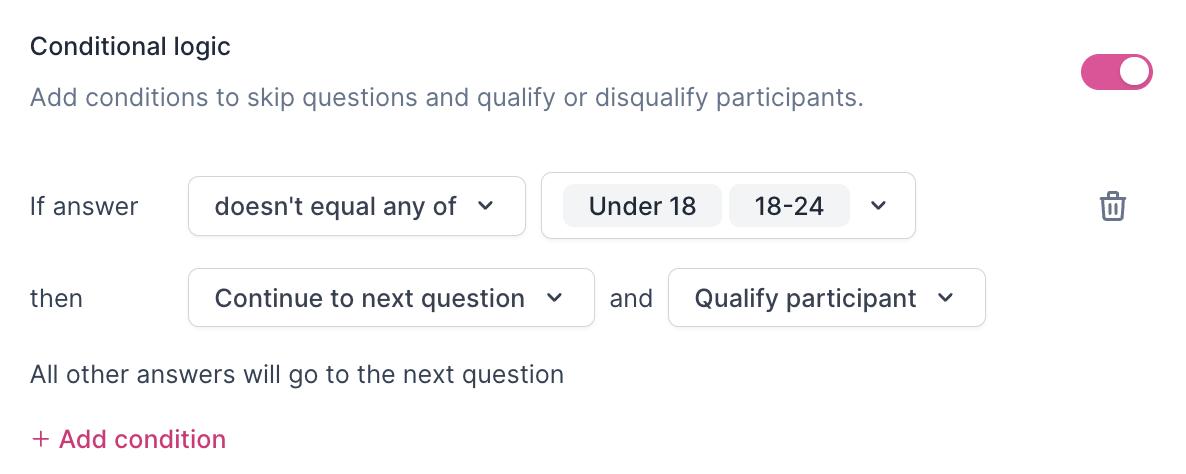Screen dimensions: 1186x474
Task: Select the "18-24" answer chip
Action: [x=789, y=206]
